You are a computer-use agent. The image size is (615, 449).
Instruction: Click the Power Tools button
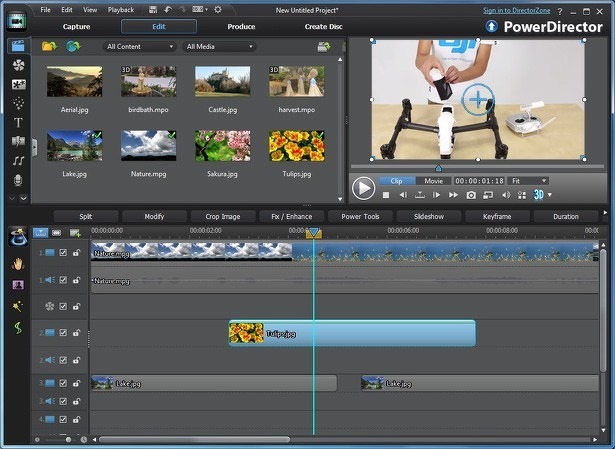pos(360,216)
